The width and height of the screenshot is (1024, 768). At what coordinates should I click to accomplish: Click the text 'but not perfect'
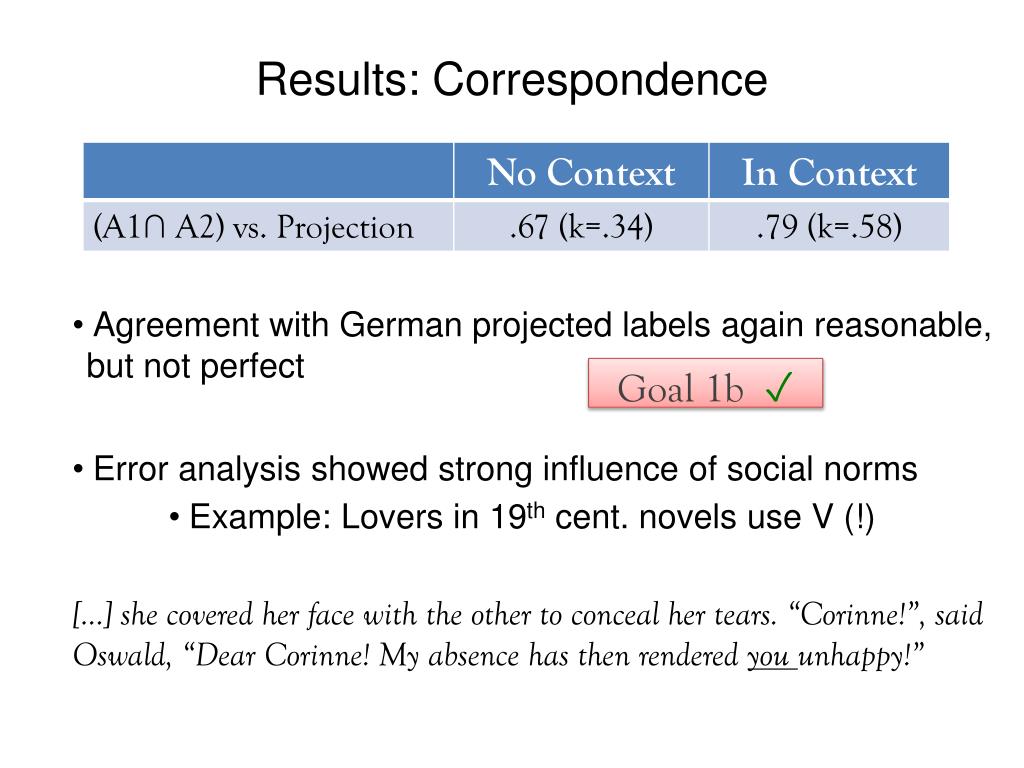tap(195, 366)
